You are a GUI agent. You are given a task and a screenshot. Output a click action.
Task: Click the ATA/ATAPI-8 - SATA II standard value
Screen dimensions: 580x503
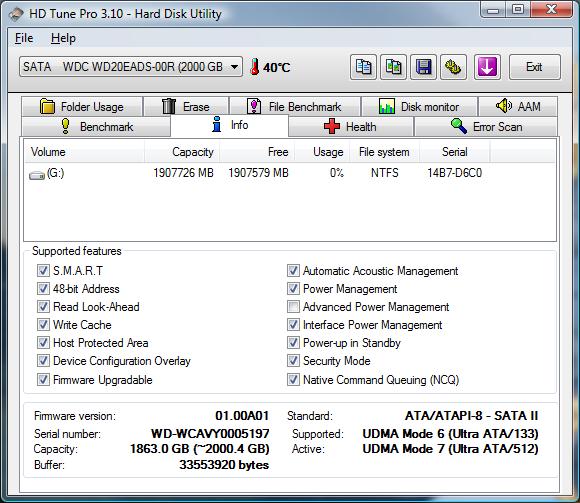[x=471, y=416]
